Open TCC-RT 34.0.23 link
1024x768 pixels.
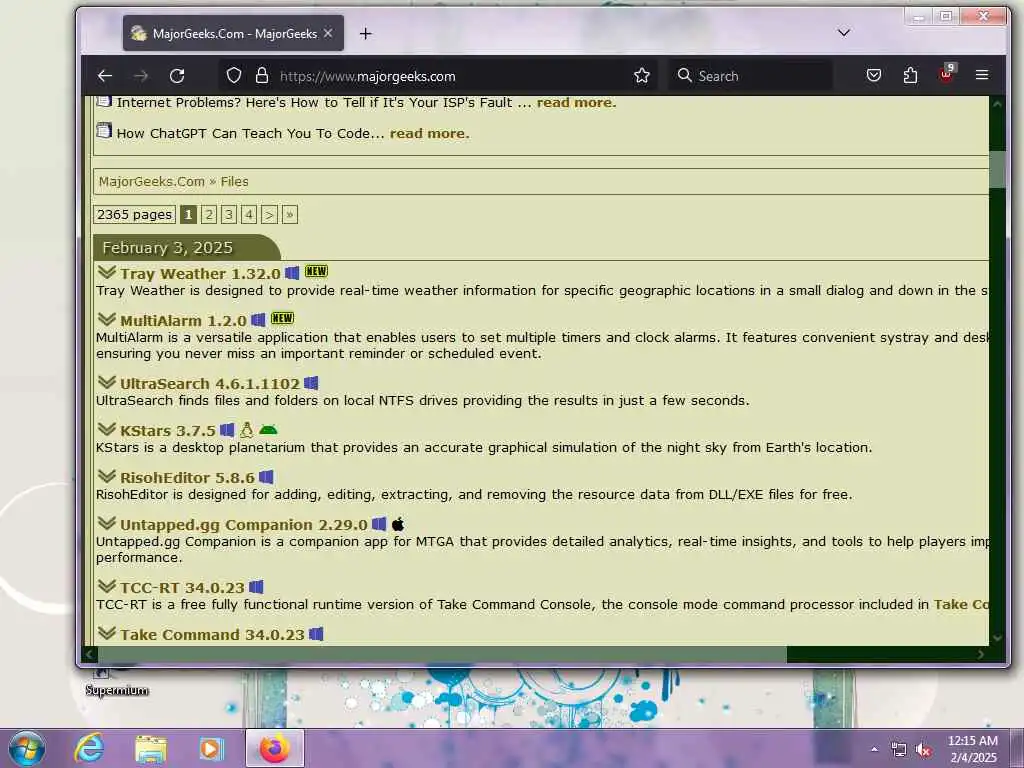click(x=182, y=587)
